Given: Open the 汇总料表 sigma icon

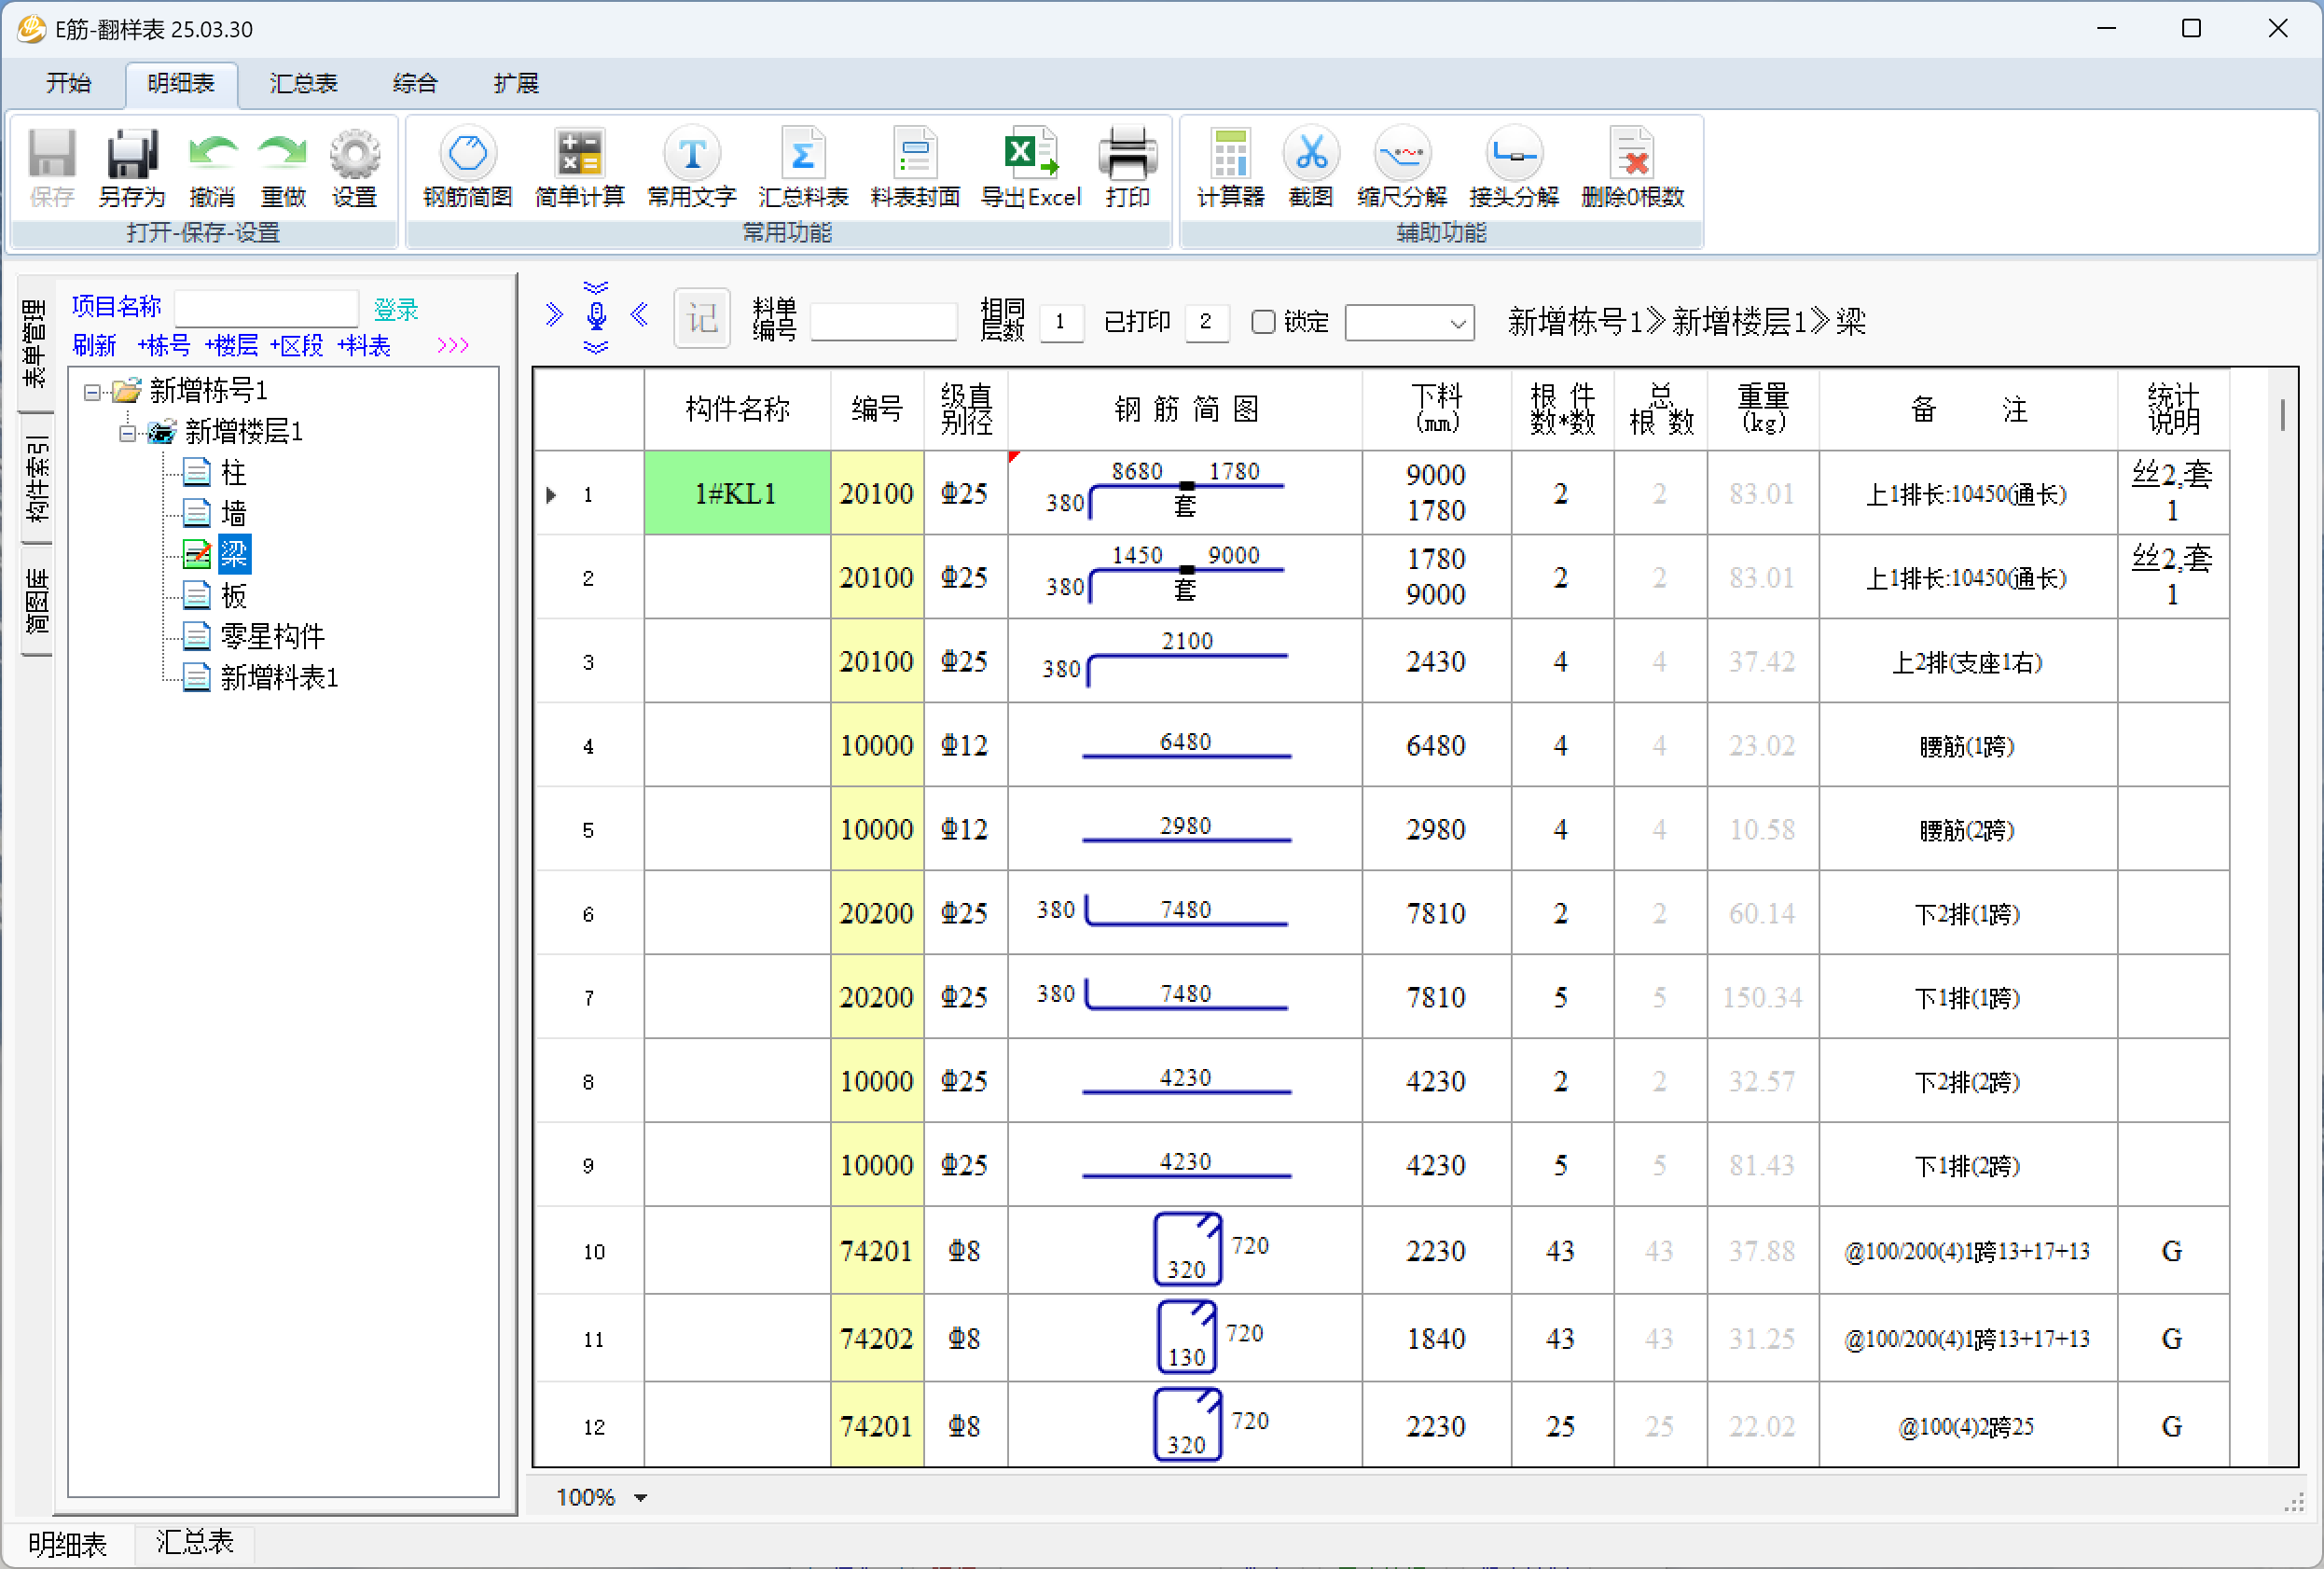Looking at the screenshot, I should click(802, 154).
